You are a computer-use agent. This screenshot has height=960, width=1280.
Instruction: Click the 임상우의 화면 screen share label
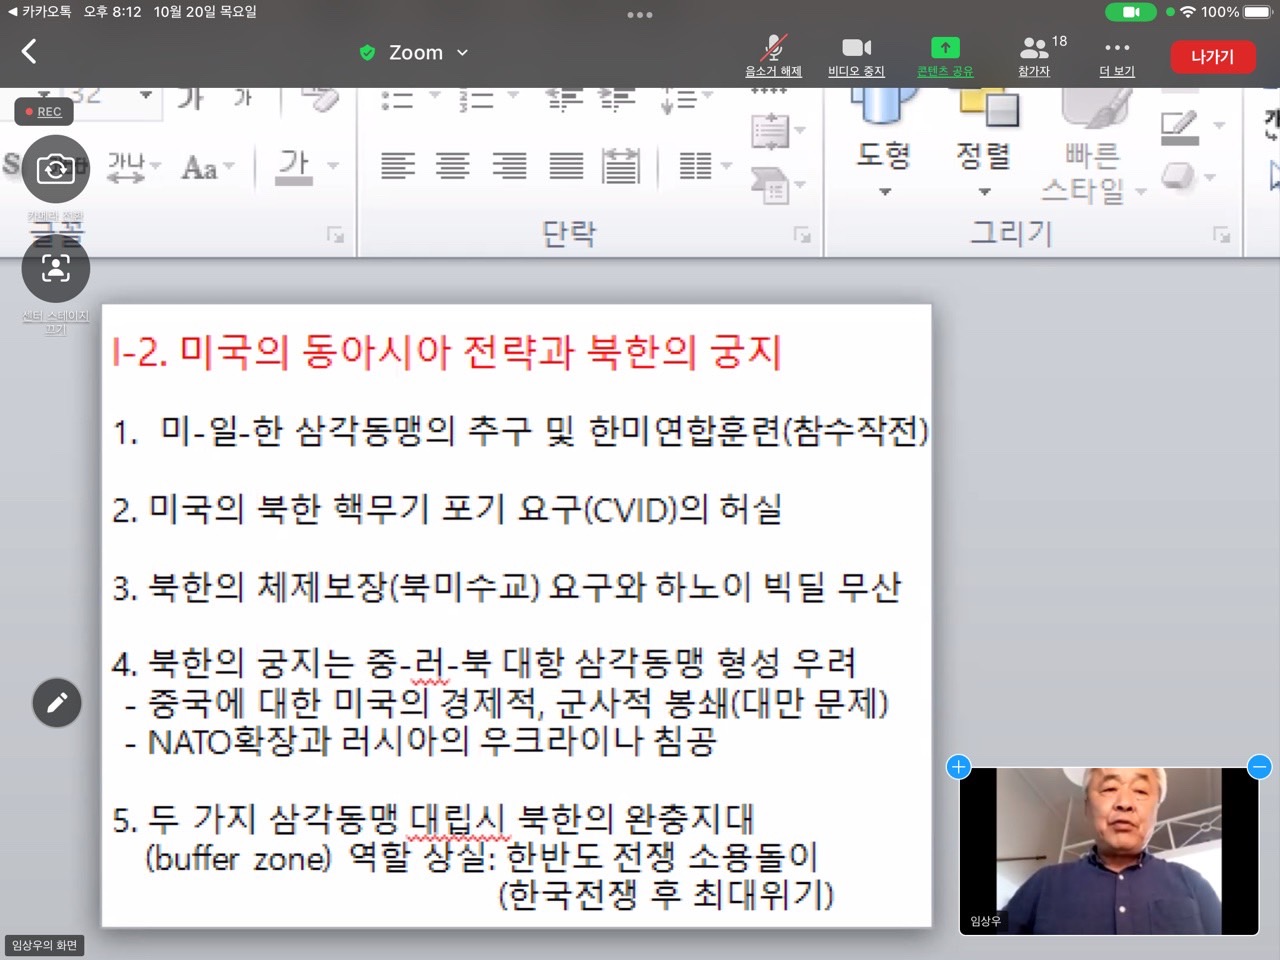(45, 945)
